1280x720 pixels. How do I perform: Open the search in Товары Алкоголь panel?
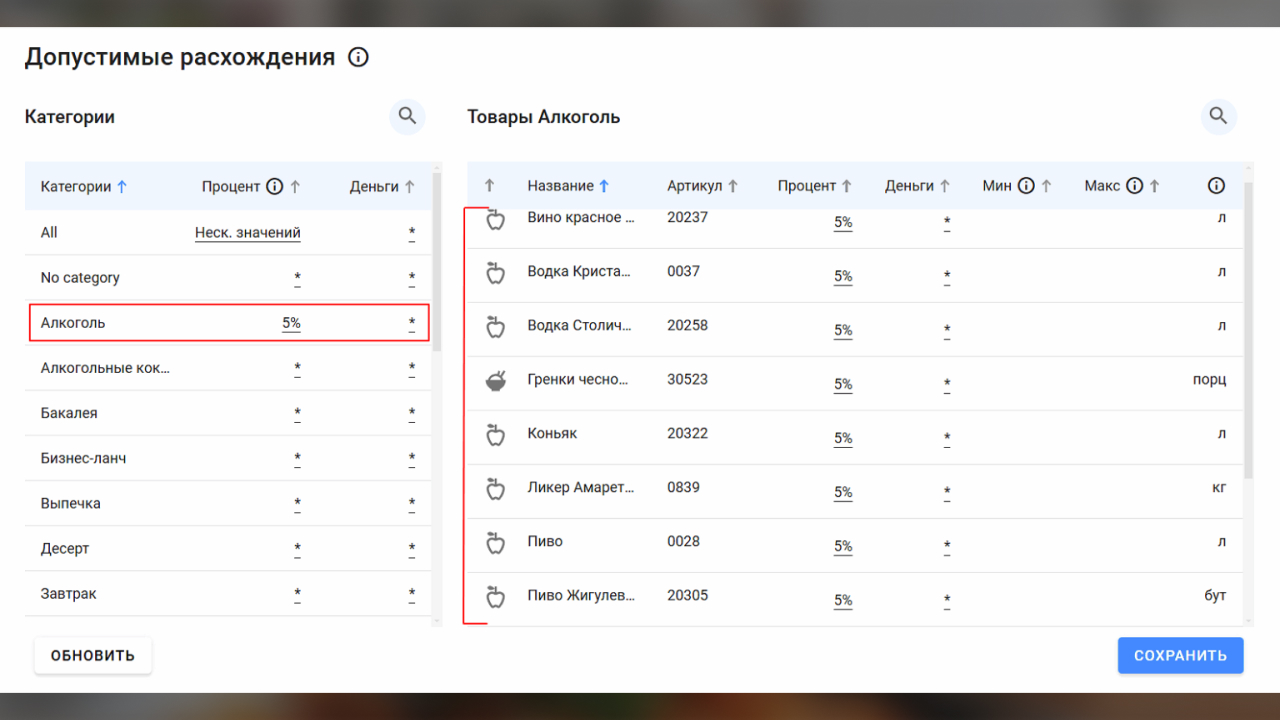point(1218,116)
